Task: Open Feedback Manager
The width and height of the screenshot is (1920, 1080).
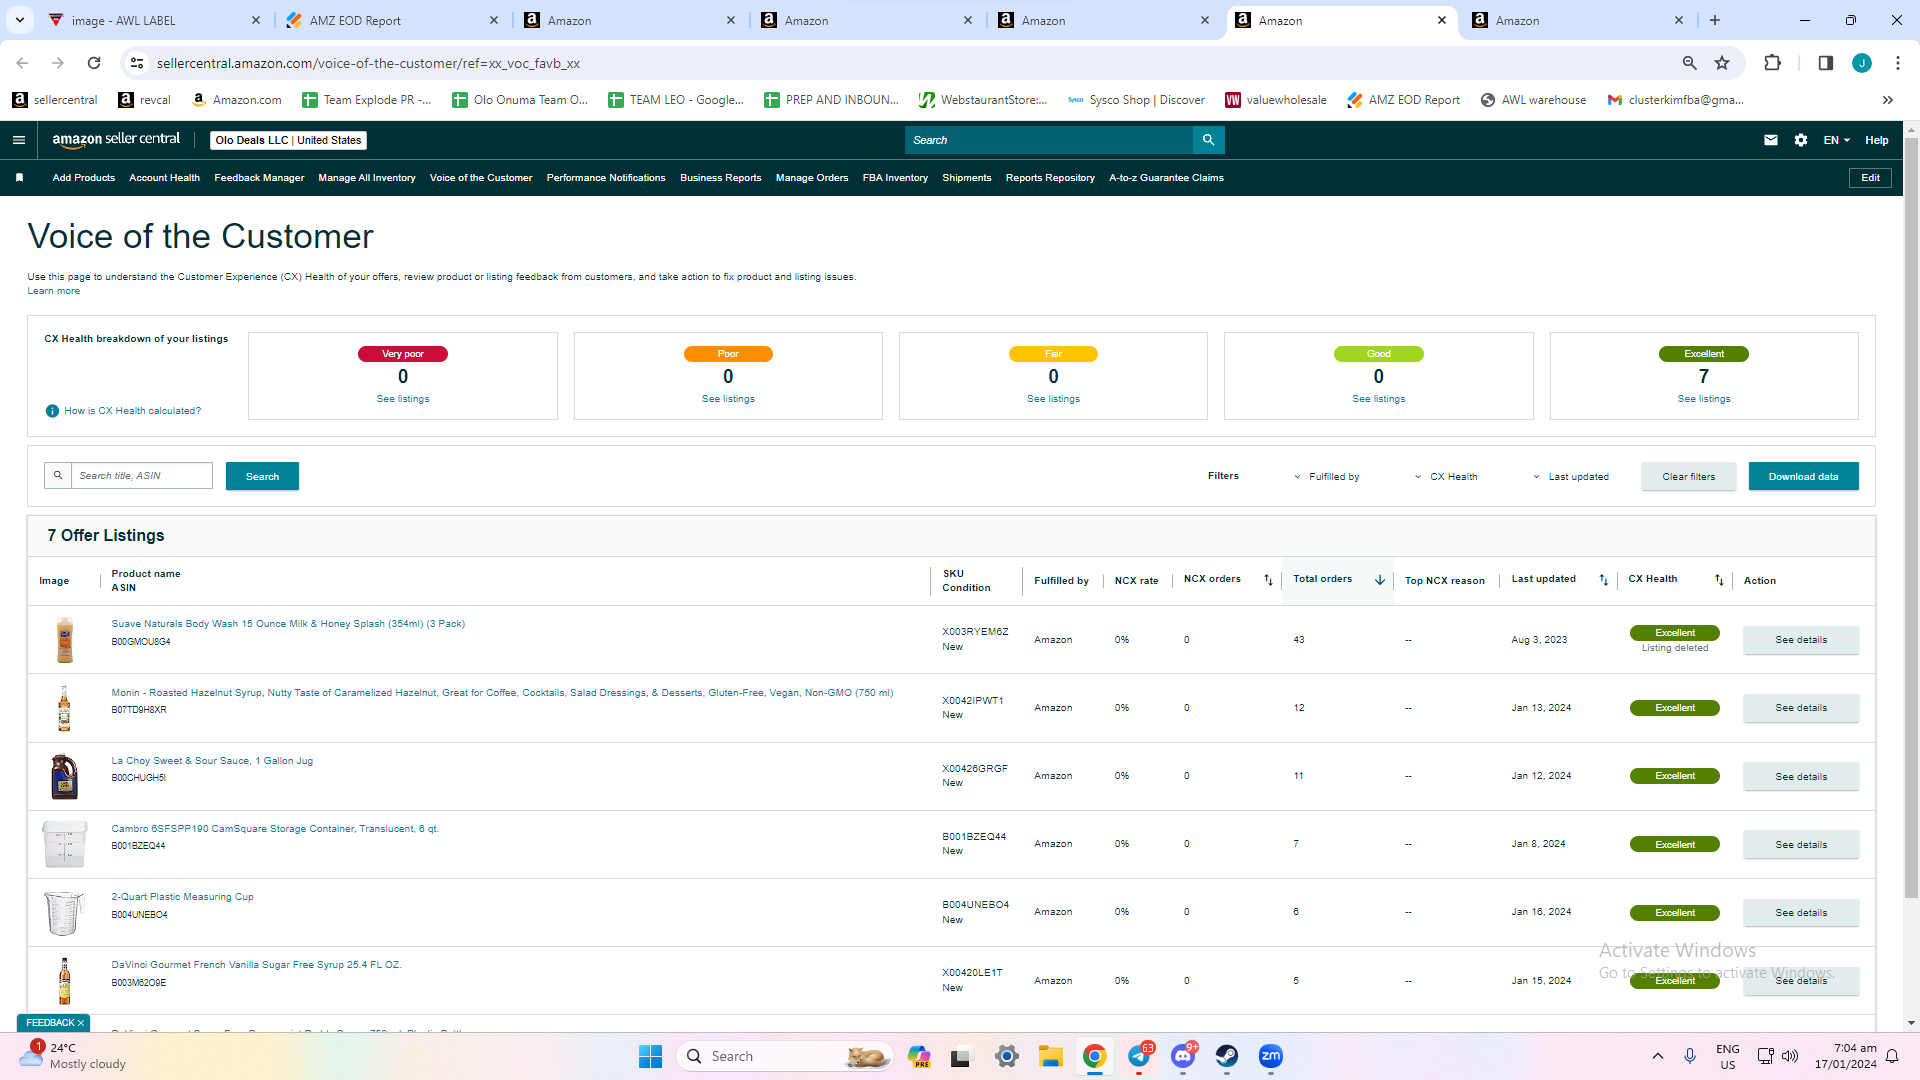Action: point(259,178)
